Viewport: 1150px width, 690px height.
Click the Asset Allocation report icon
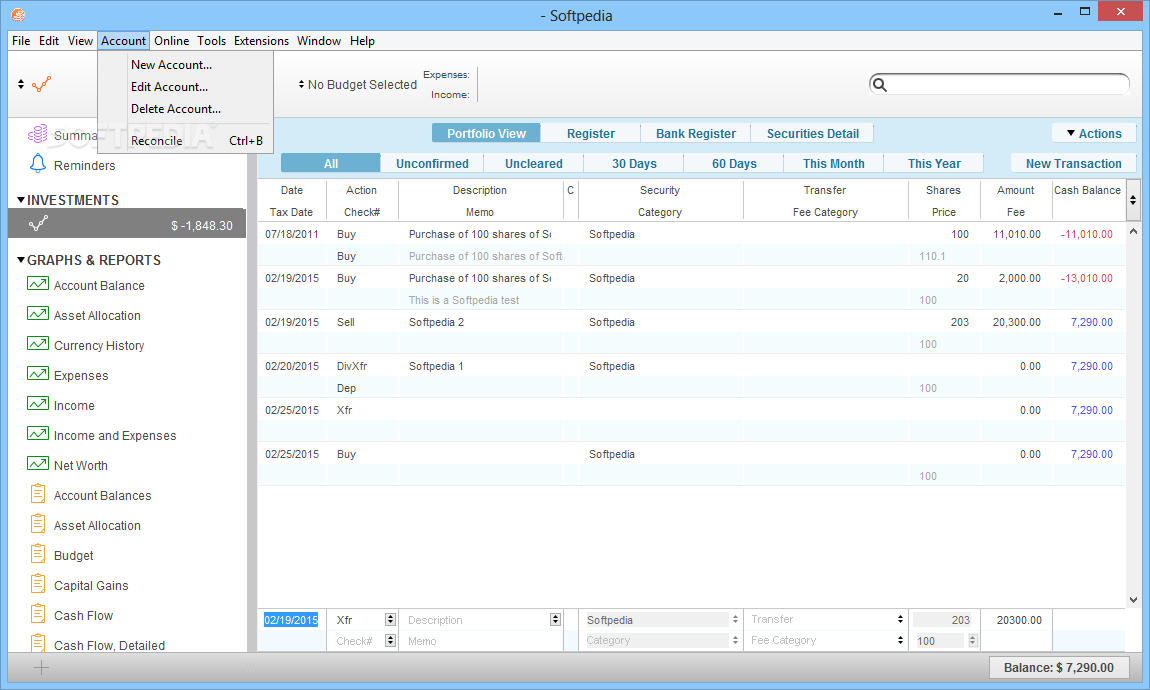tap(38, 524)
